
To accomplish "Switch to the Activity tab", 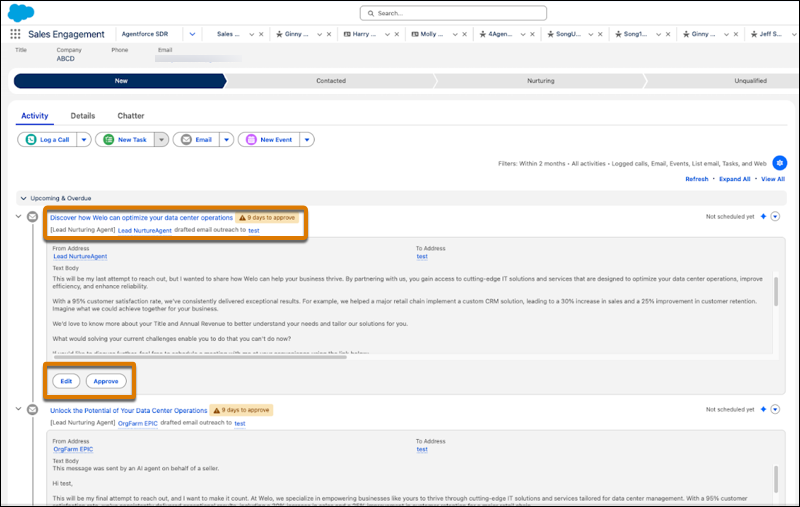I will [35, 116].
